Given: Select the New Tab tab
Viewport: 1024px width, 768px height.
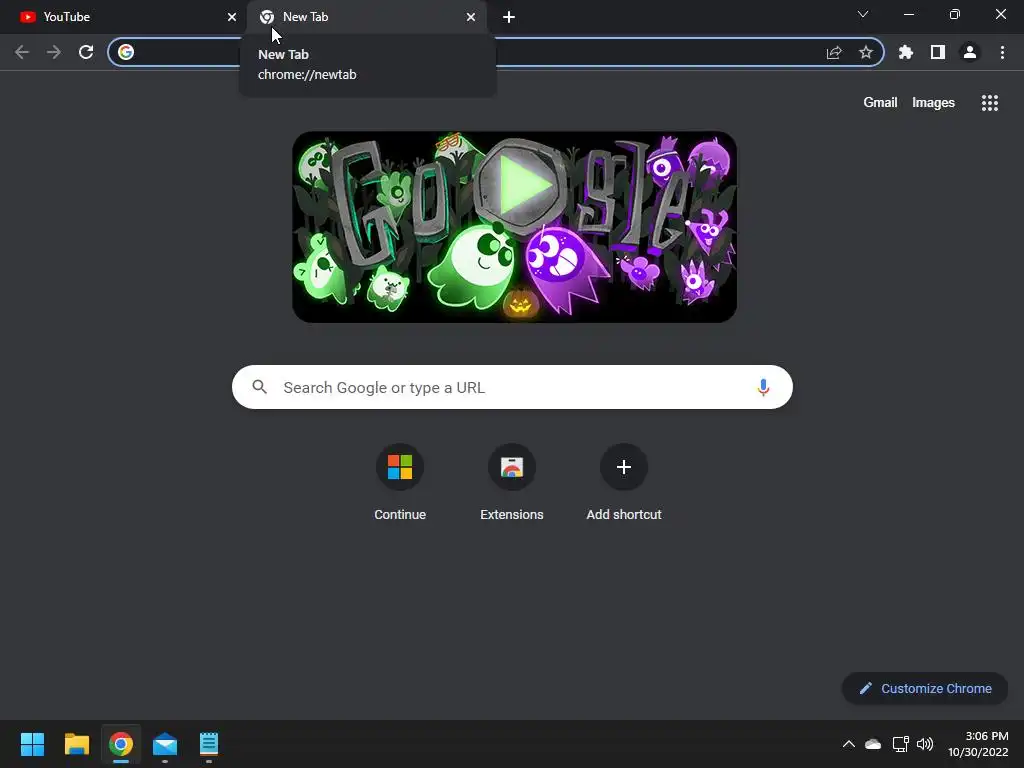Looking at the screenshot, I should click(367, 17).
